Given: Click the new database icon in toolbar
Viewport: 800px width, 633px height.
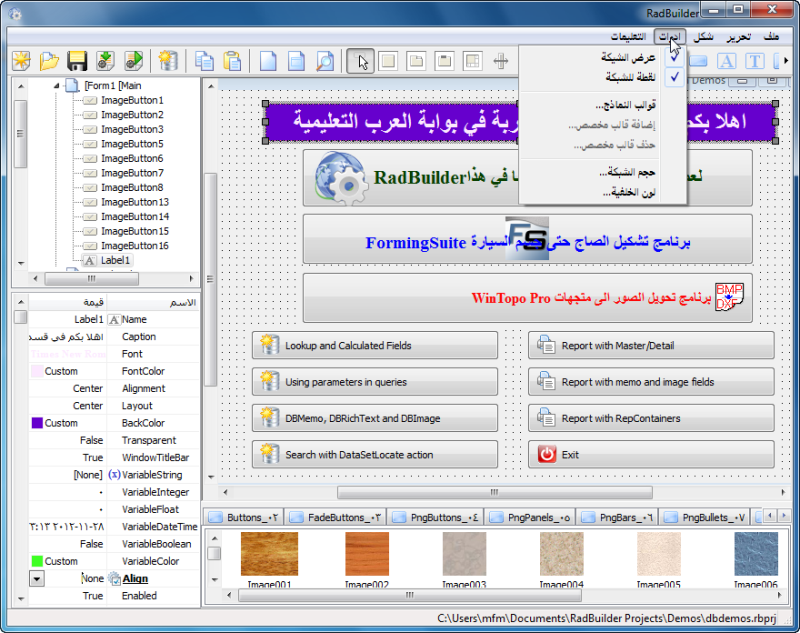Looking at the screenshot, I should pos(168,61).
